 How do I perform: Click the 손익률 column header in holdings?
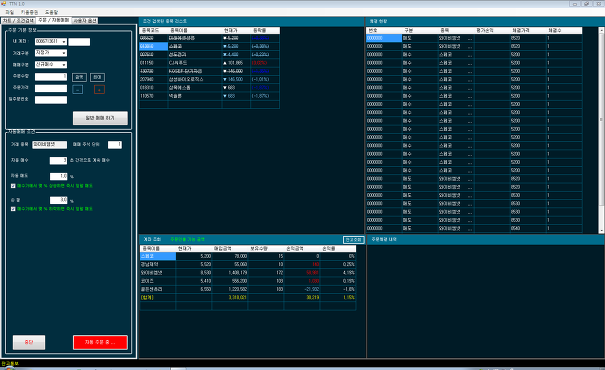[338, 248]
